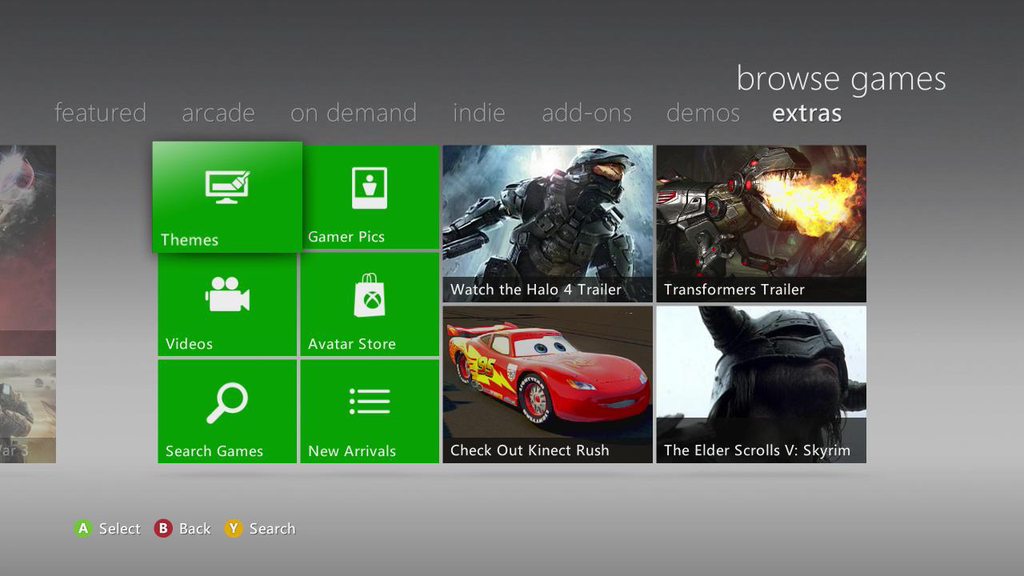Open the Themes tile
Viewport: 1024px width, 576px height.
[227, 197]
